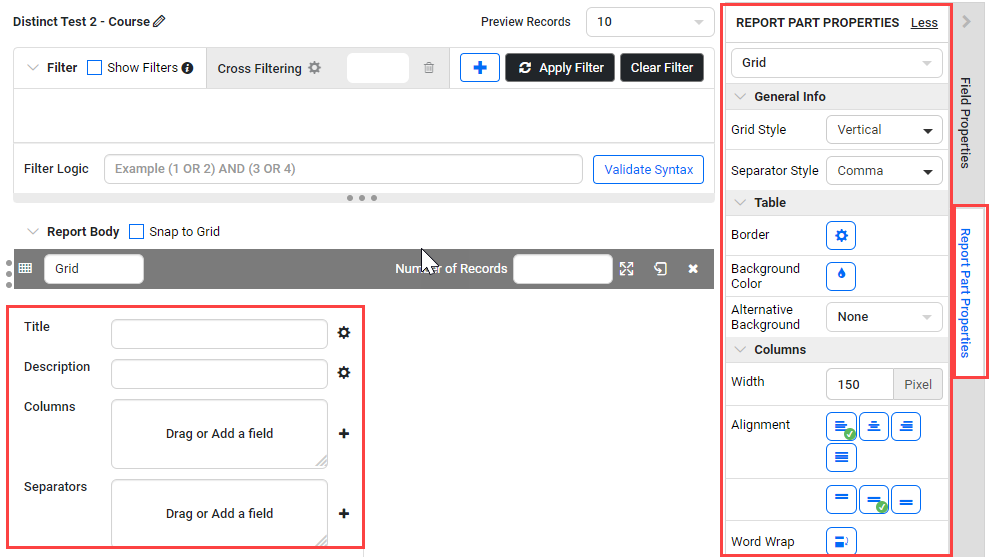Switch to Field Properties tab
The image size is (997, 557).
966,123
